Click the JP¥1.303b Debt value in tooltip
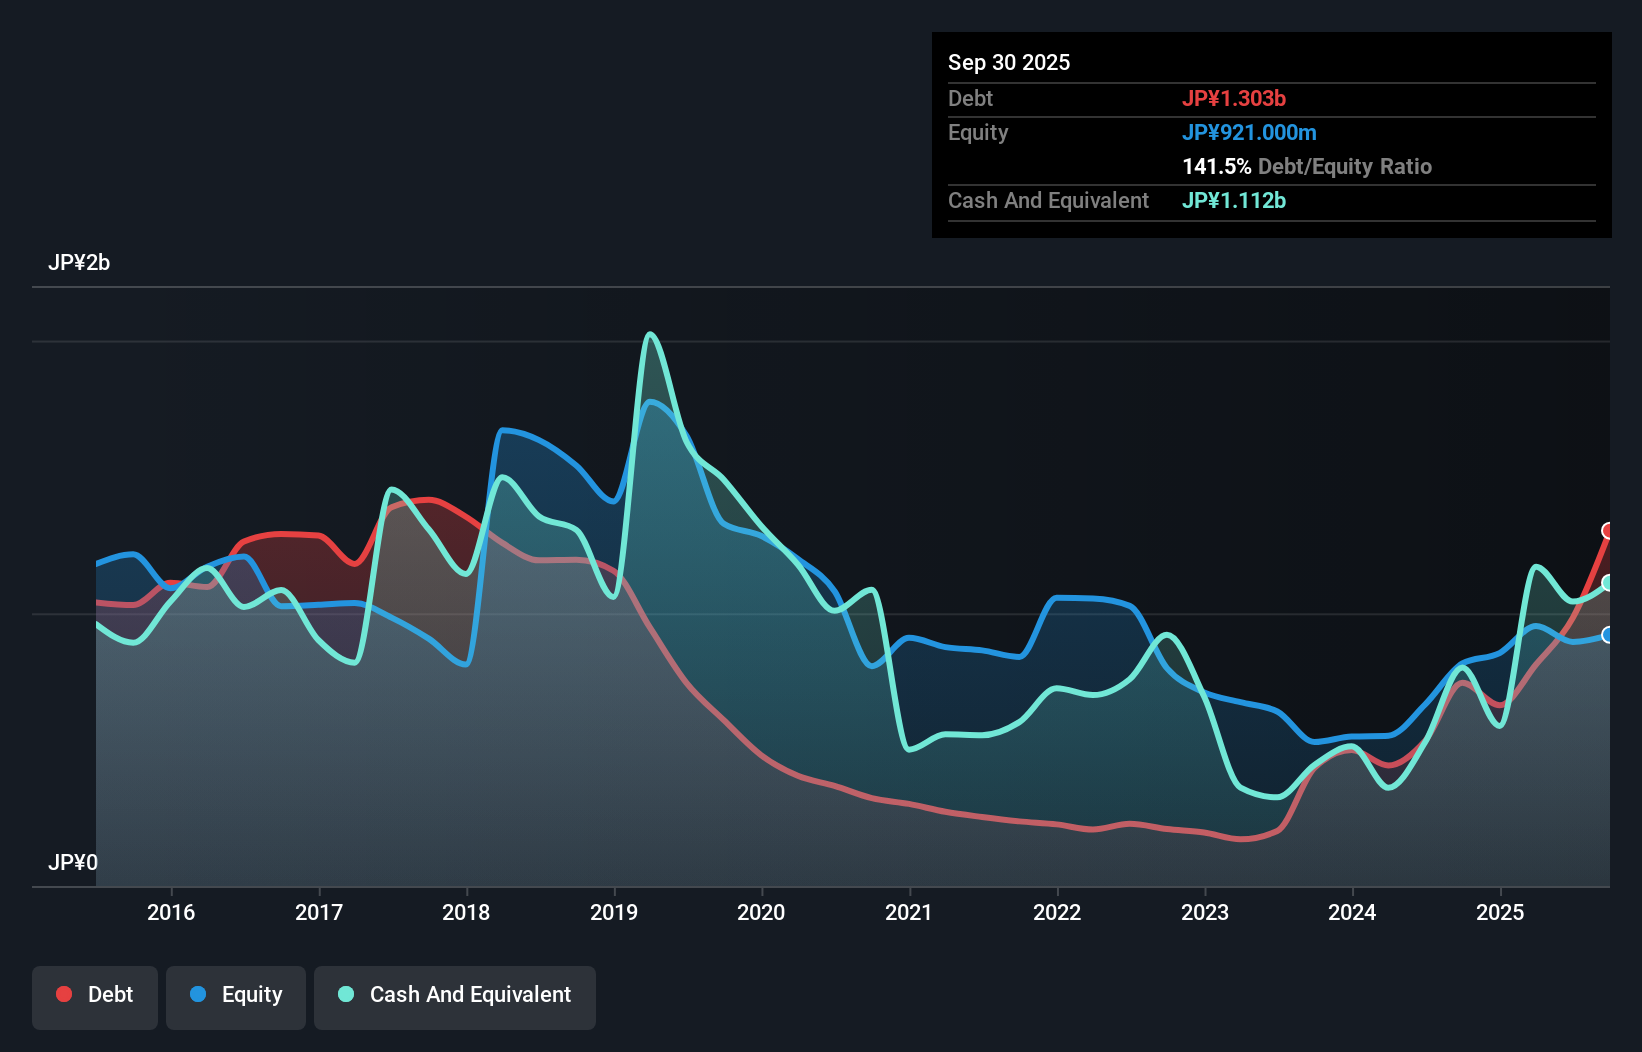This screenshot has height=1052, width=1642. (x=1235, y=98)
